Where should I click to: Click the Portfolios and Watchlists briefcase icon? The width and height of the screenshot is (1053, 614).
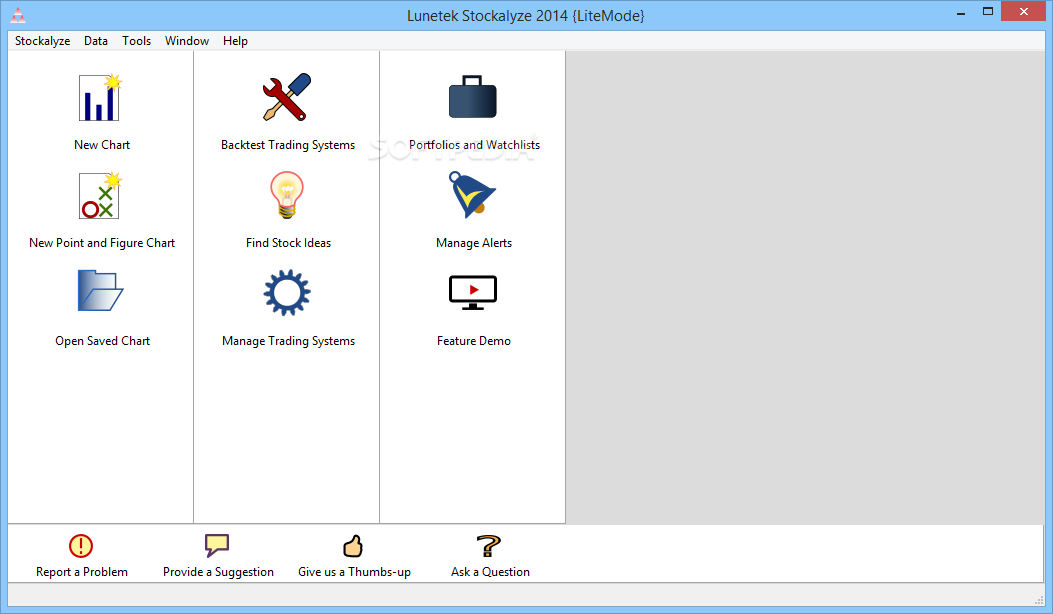pos(473,97)
